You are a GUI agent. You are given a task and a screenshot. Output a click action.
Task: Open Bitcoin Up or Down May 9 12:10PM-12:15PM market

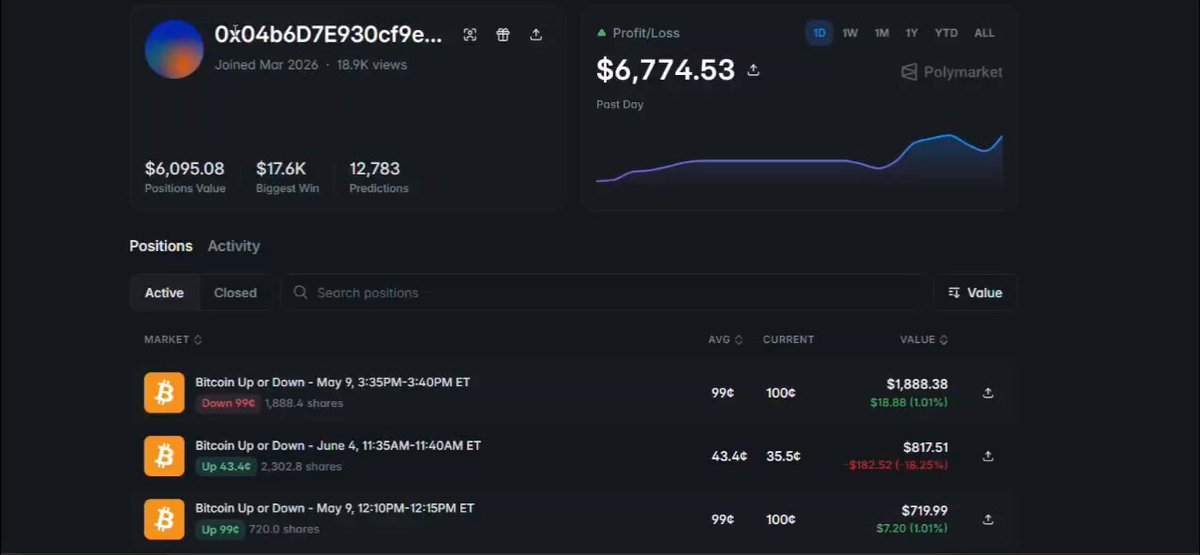pos(335,508)
